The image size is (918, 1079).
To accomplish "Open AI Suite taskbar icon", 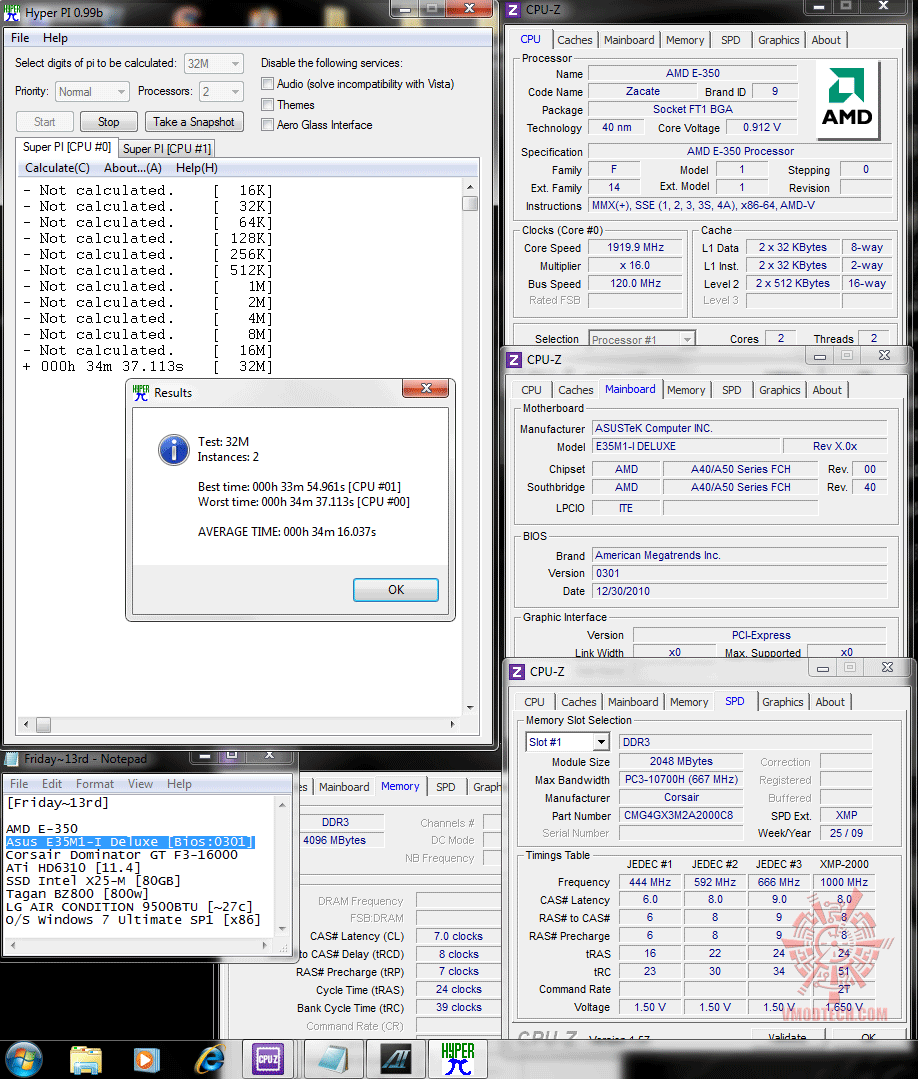I will tap(395, 1060).
